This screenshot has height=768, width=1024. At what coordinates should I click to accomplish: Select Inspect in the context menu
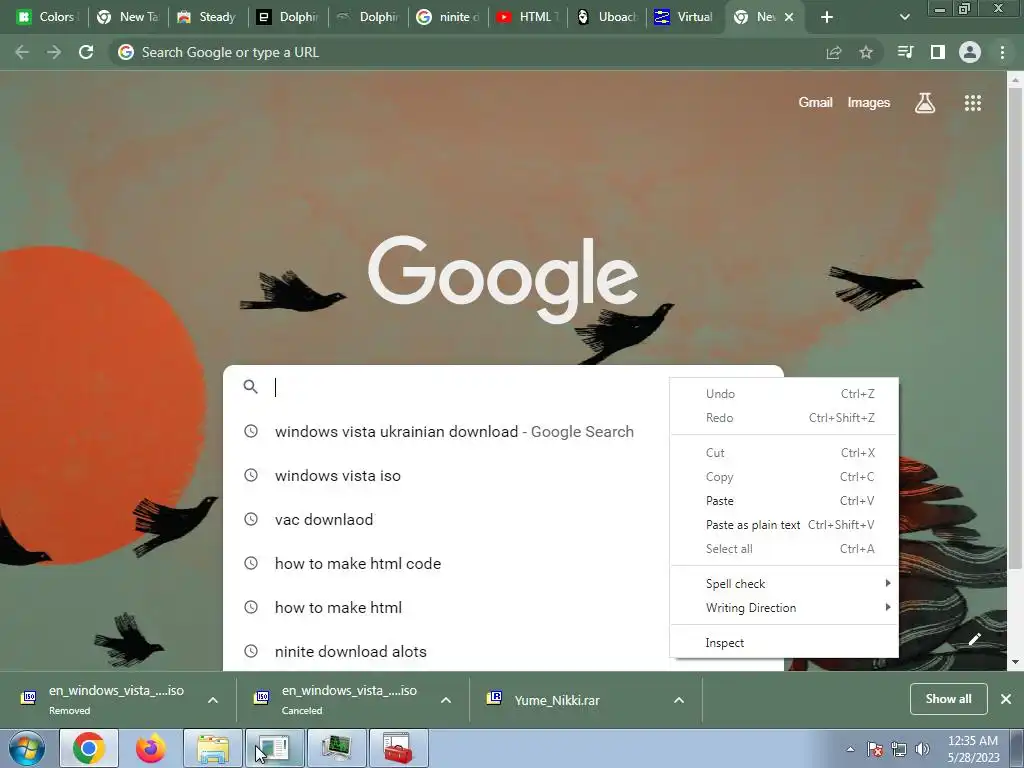click(784, 643)
